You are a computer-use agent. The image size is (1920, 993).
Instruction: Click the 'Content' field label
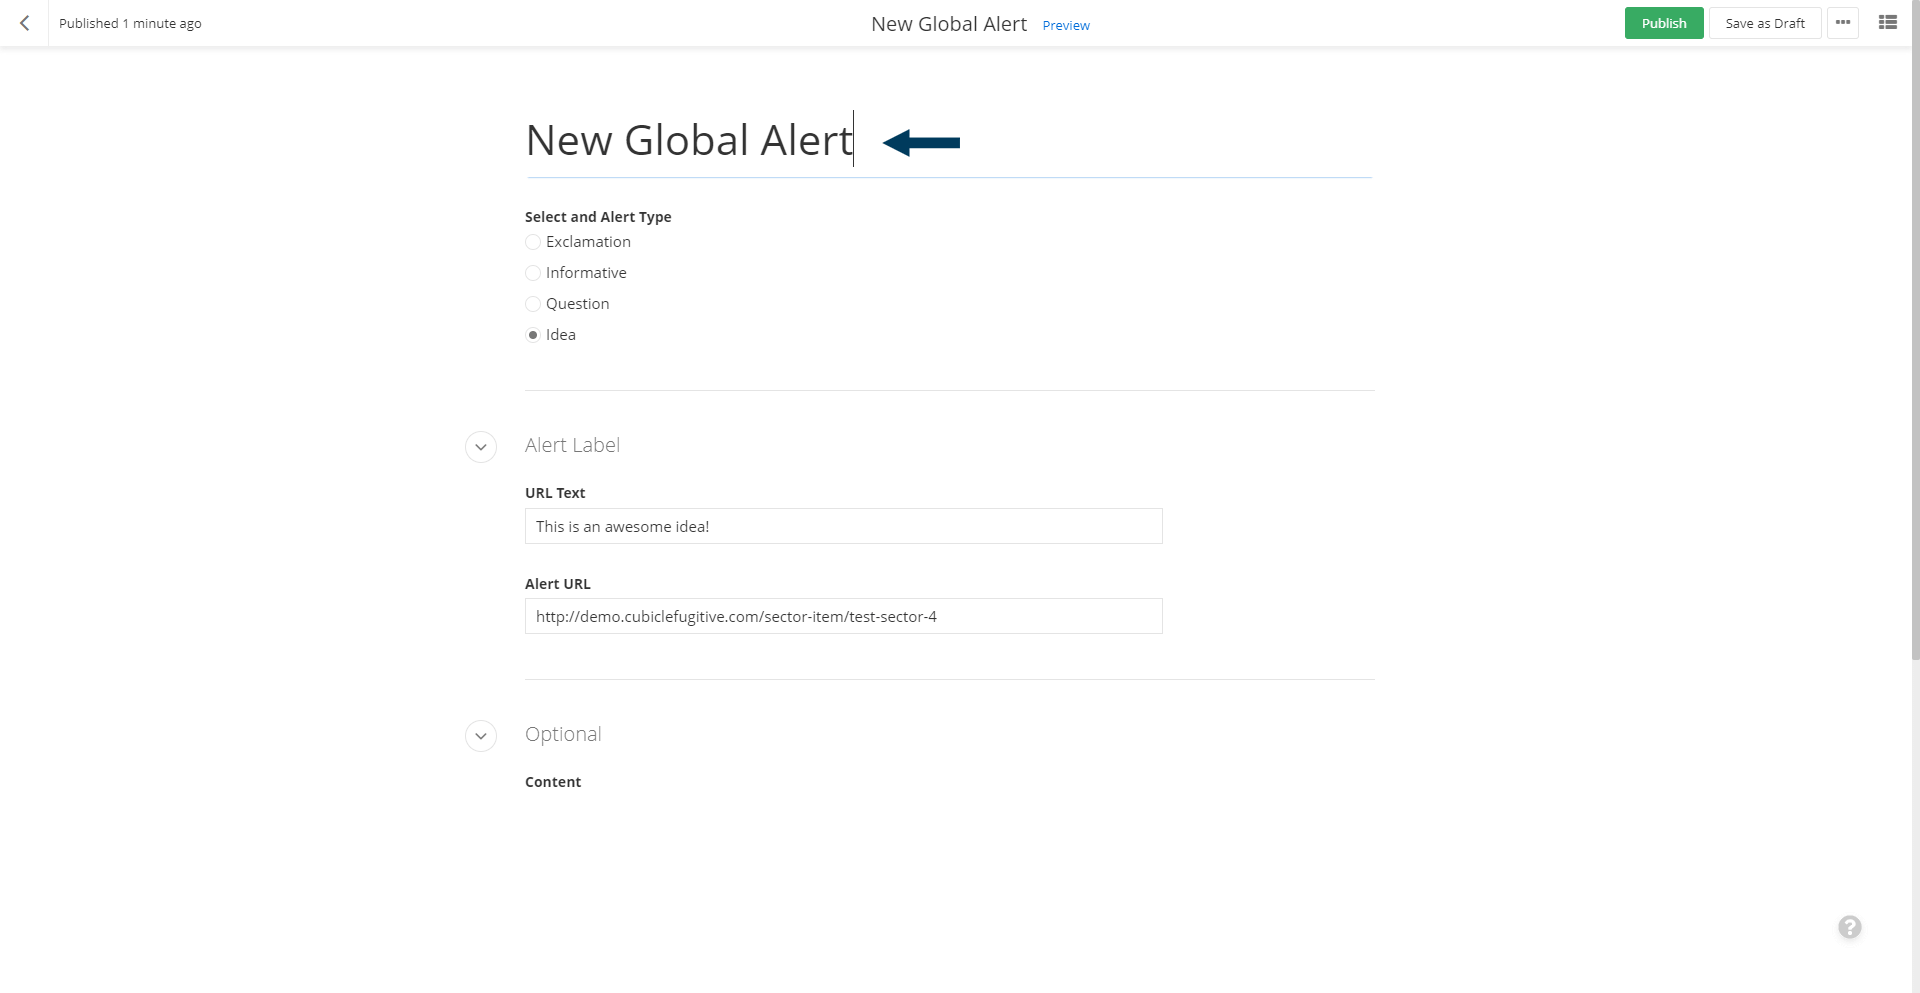pyautogui.click(x=553, y=782)
